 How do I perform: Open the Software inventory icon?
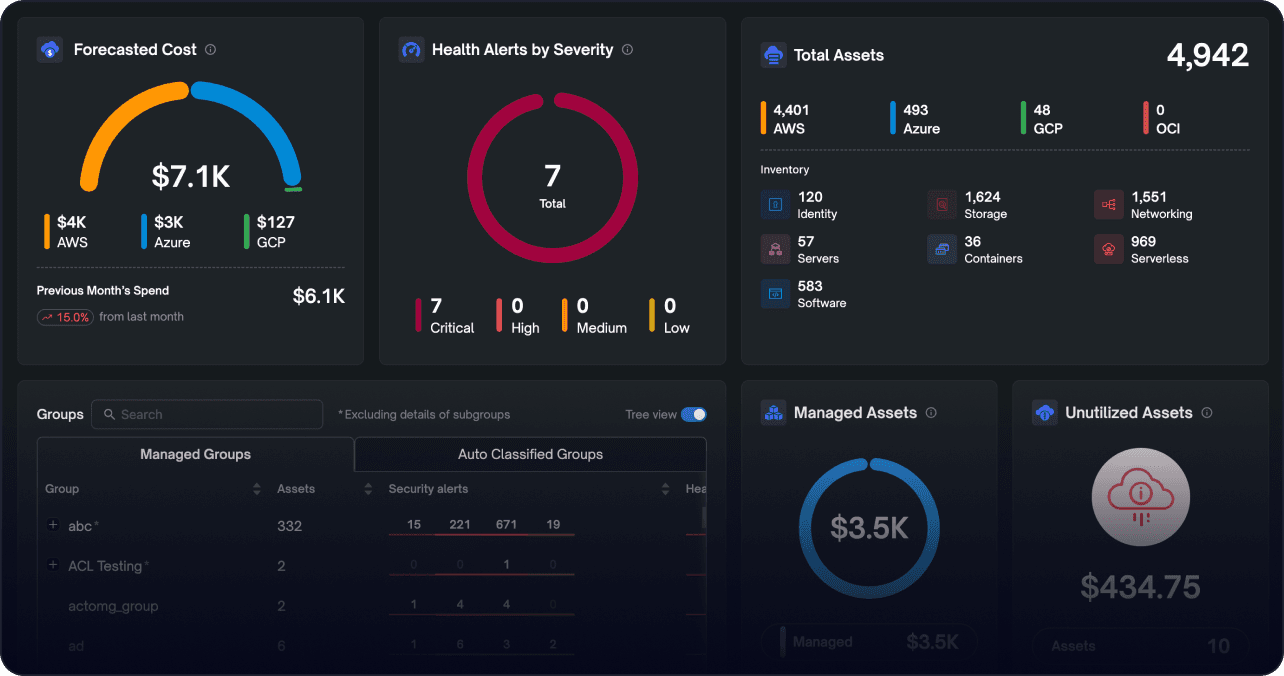click(775, 294)
